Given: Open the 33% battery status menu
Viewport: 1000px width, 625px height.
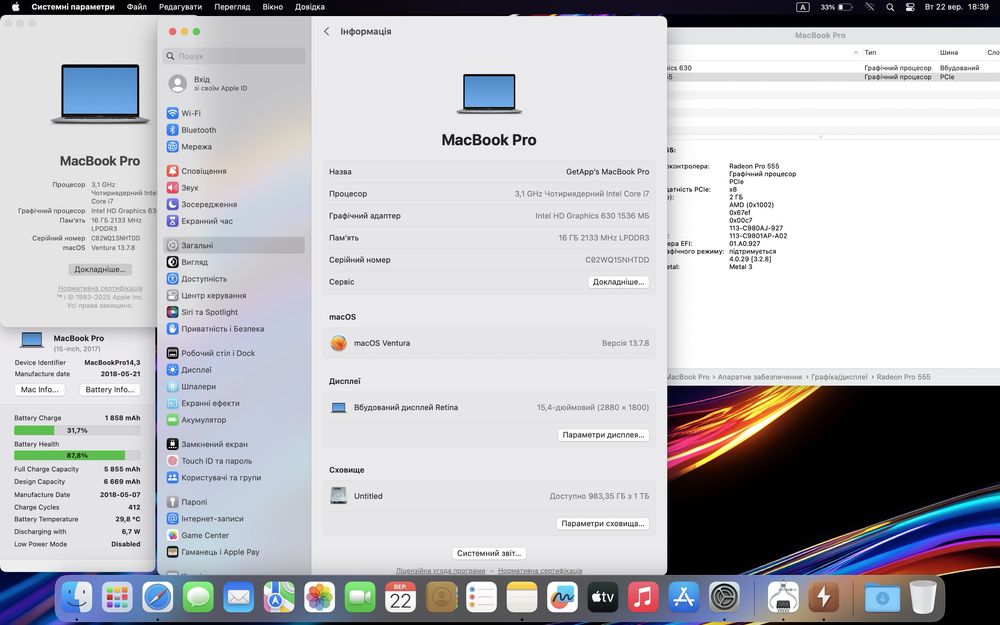Looking at the screenshot, I should tap(836, 7).
